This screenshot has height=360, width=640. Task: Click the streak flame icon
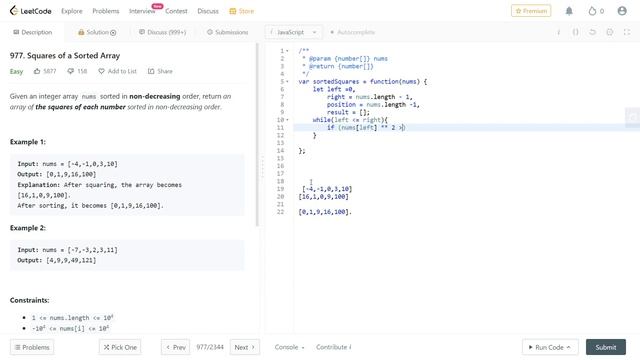pyautogui.click(x=592, y=11)
